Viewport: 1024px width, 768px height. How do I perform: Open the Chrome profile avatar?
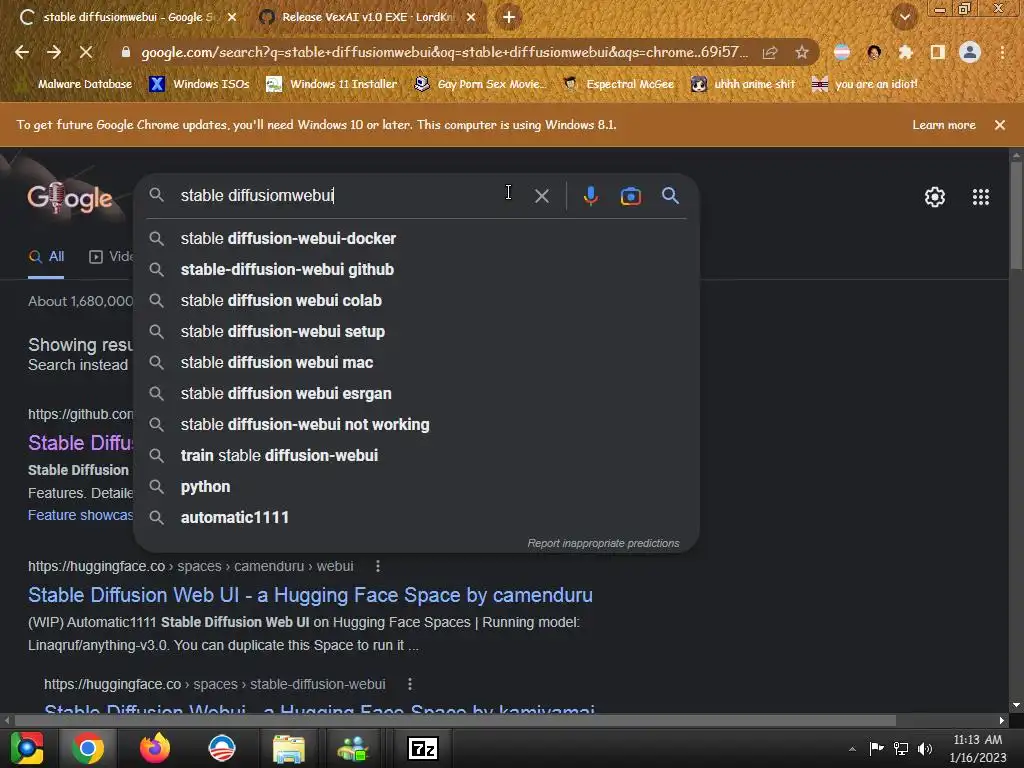tap(970, 52)
